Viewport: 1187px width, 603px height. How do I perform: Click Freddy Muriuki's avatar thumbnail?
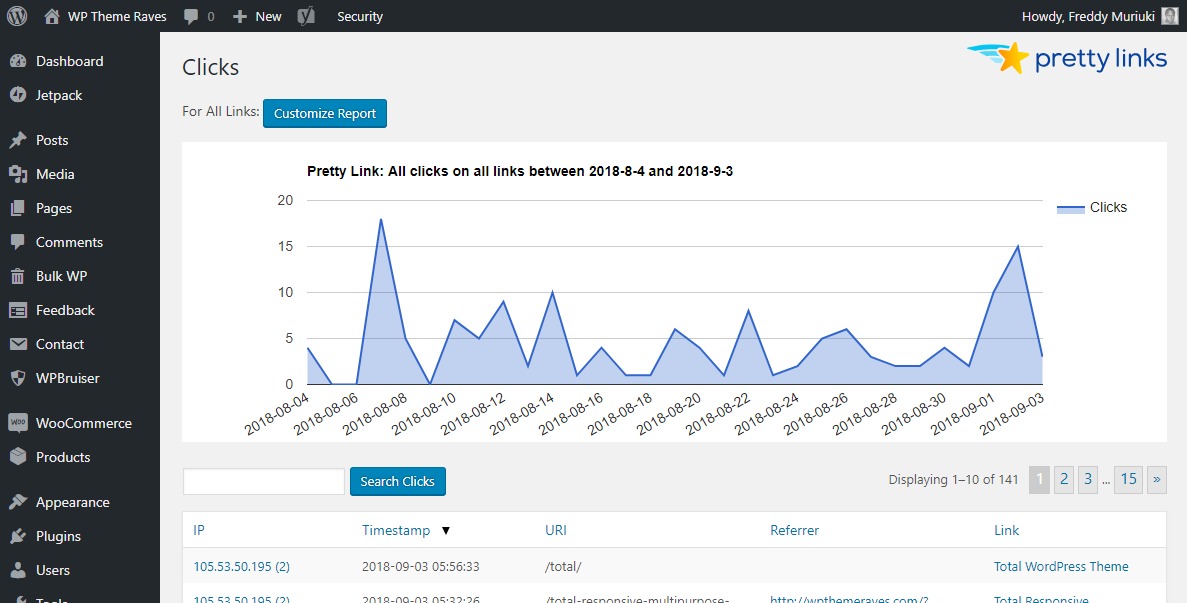[1170, 16]
